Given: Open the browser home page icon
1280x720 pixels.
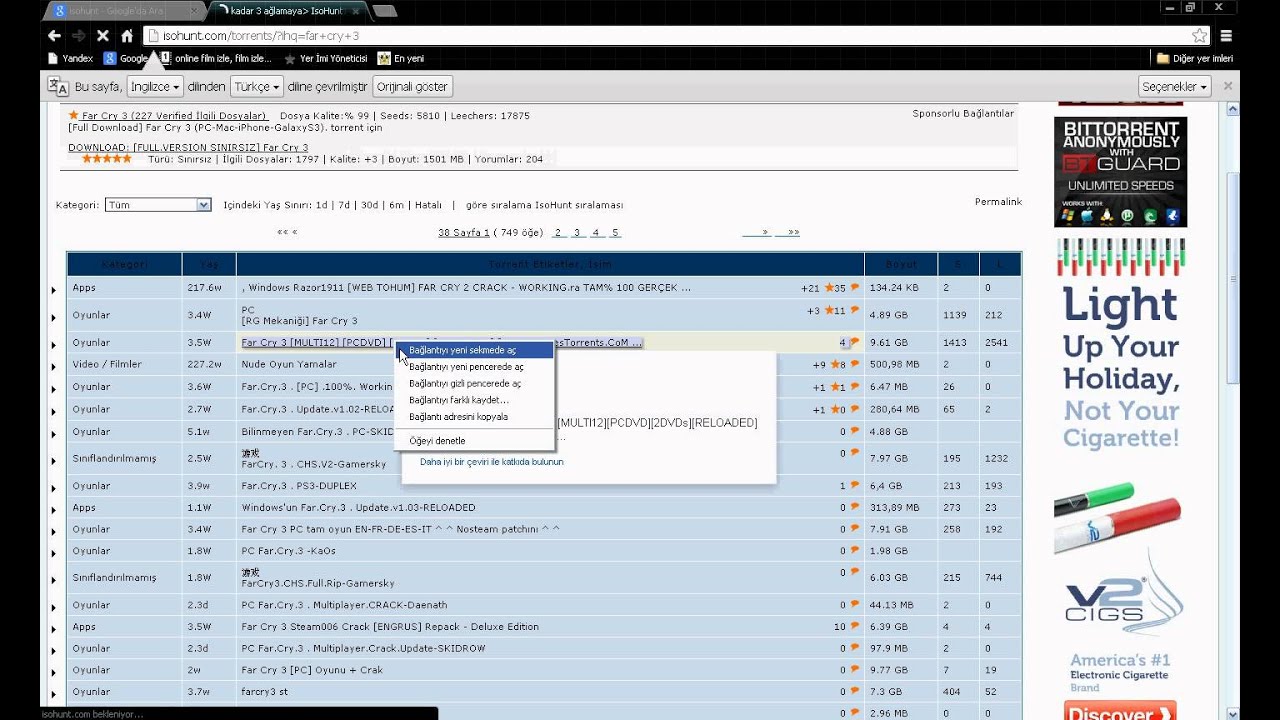Looking at the screenshot, I should [127, 35].
